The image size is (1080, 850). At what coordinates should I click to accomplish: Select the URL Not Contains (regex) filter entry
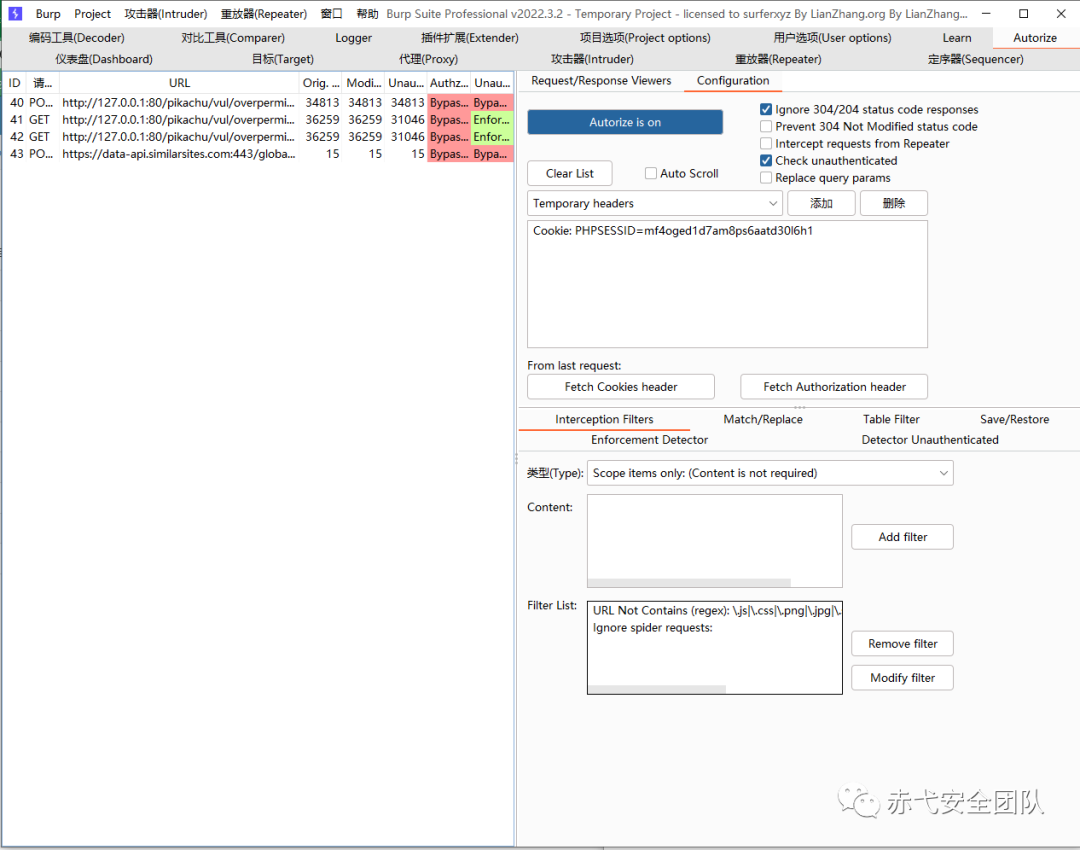coord(715,610)
